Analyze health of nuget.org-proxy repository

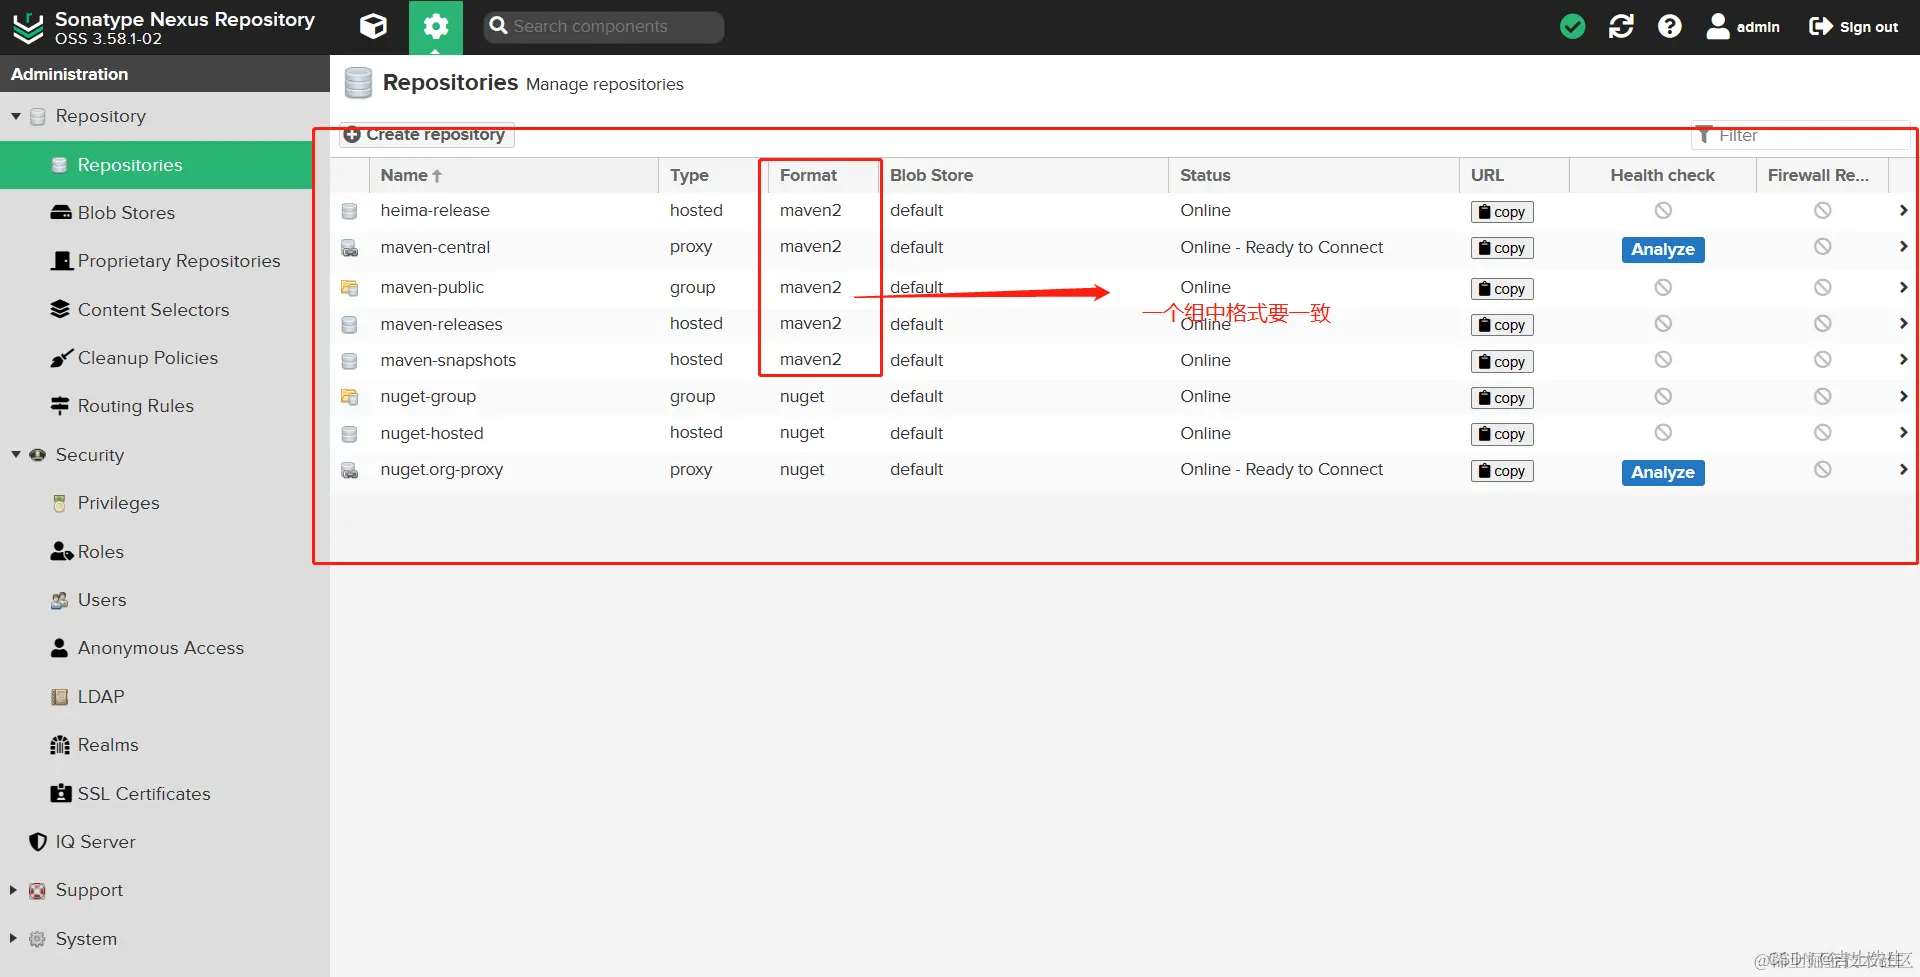coord(1663,472)
